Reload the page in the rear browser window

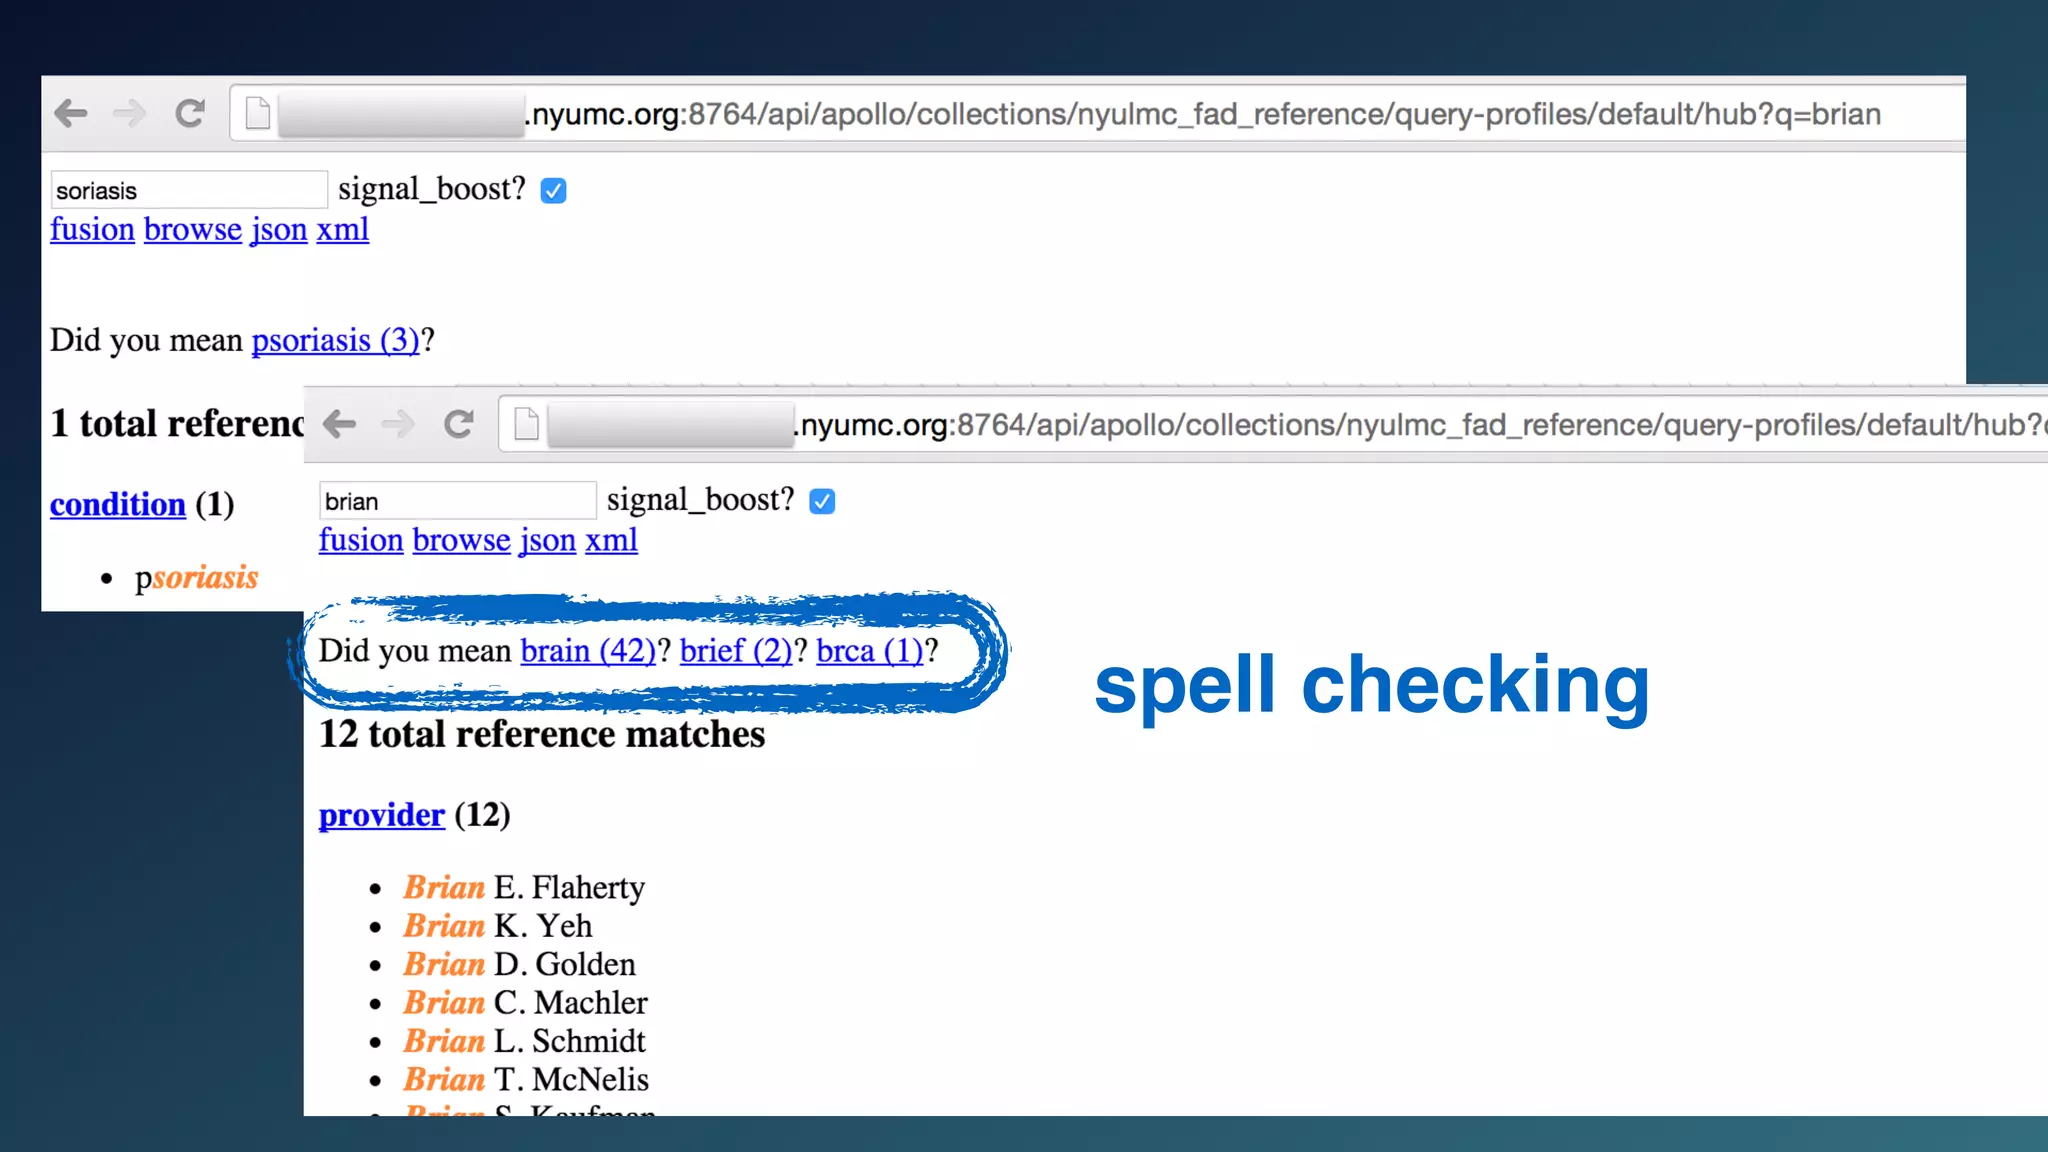(190, 113)
